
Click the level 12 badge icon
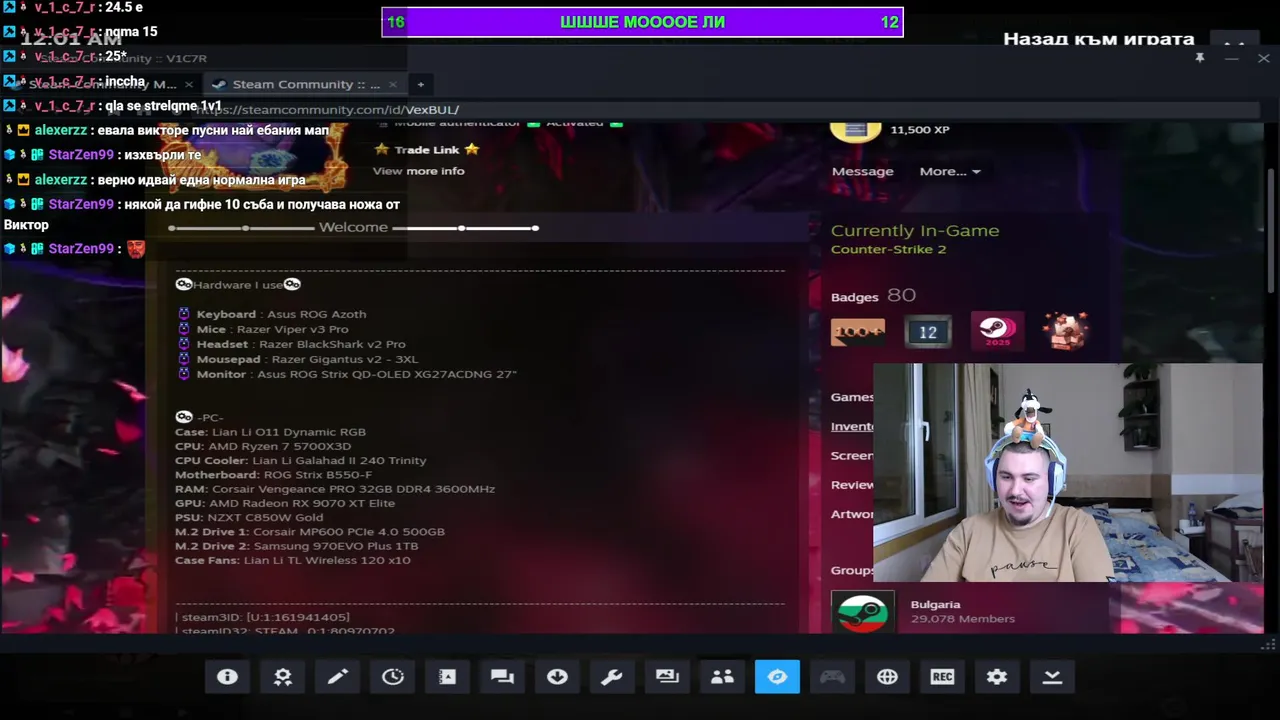pos(928,331)
